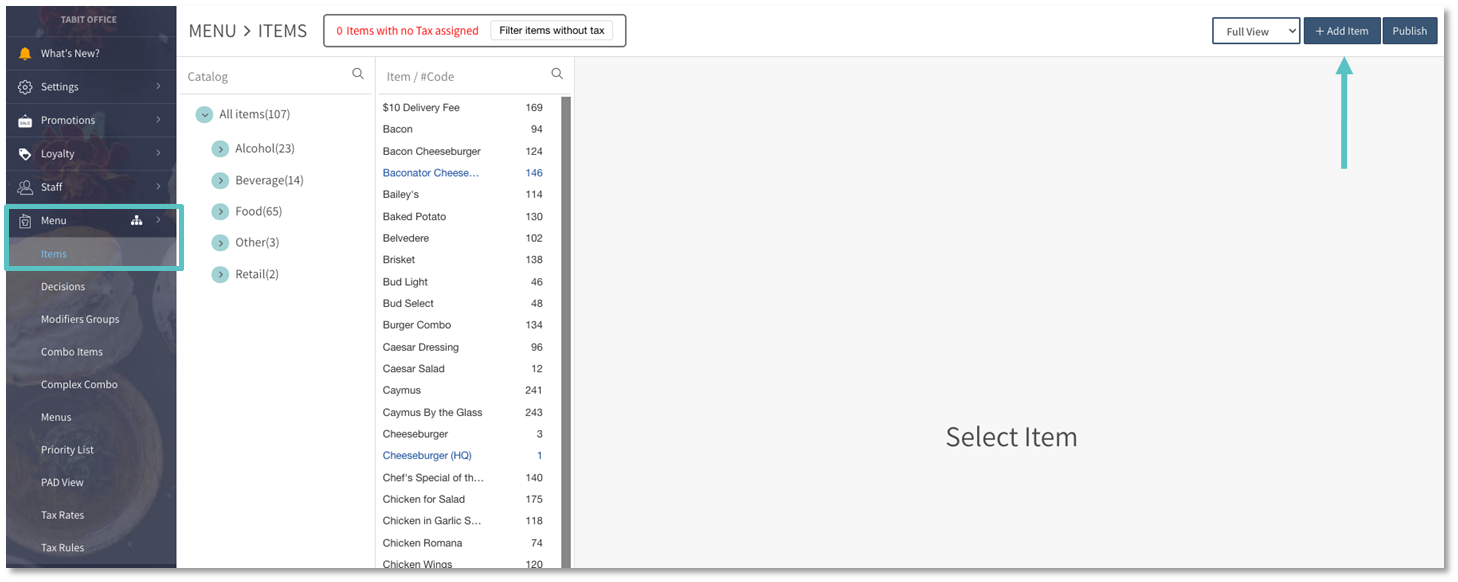Click the Promotions sale tag icon
Viewport: 1458px width, 582px height.
point(25,121)
